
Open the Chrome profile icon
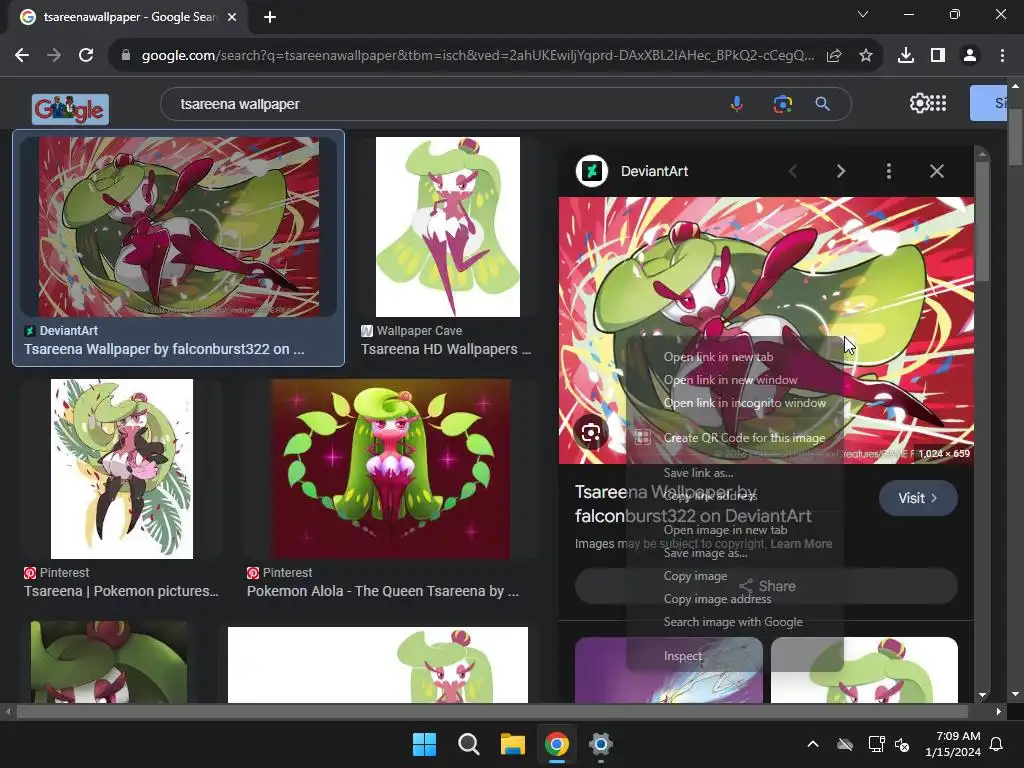(x=970, y=56)
